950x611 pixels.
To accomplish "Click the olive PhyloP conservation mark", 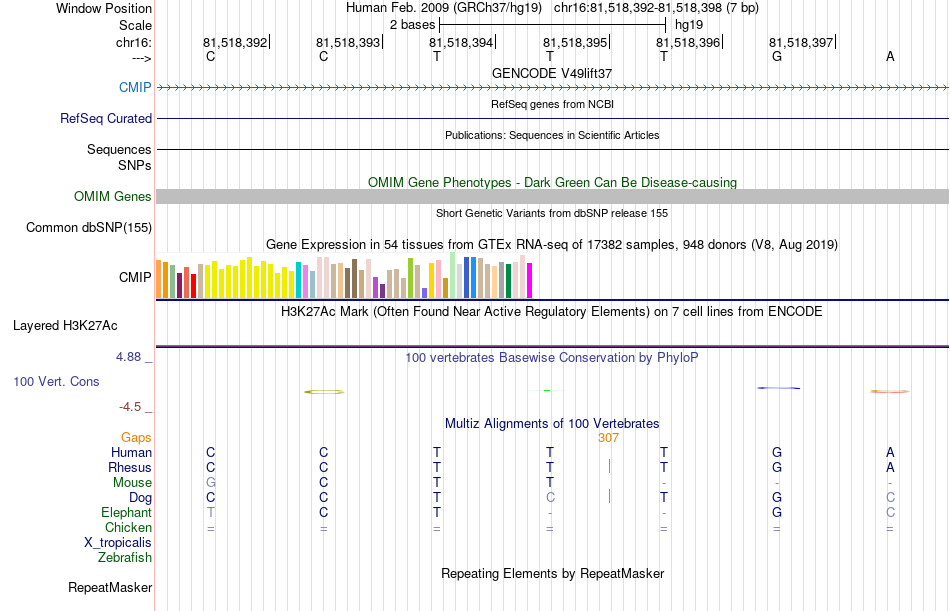I will [x=324, y=392].
